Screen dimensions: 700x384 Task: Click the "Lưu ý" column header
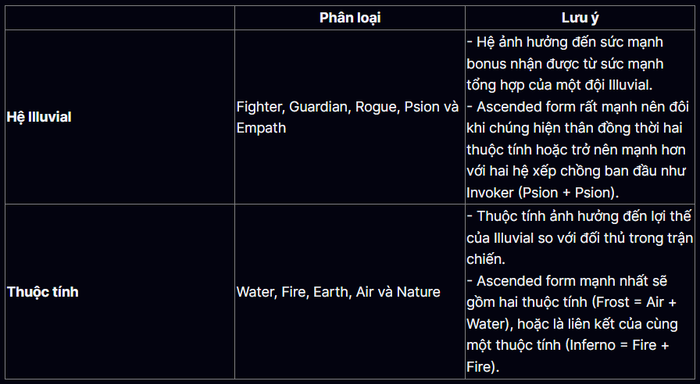click(x=579, y=18)
